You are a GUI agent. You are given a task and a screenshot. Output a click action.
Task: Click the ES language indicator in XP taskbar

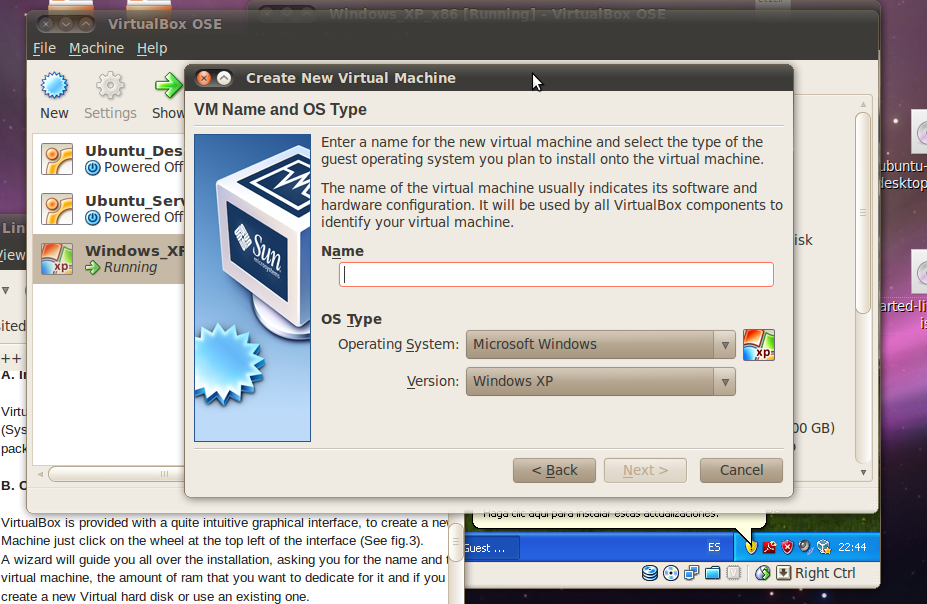714,547
